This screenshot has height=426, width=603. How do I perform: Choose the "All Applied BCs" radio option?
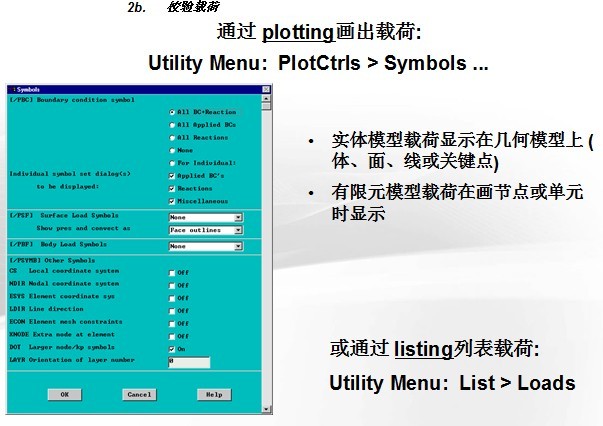coord(173,124)
